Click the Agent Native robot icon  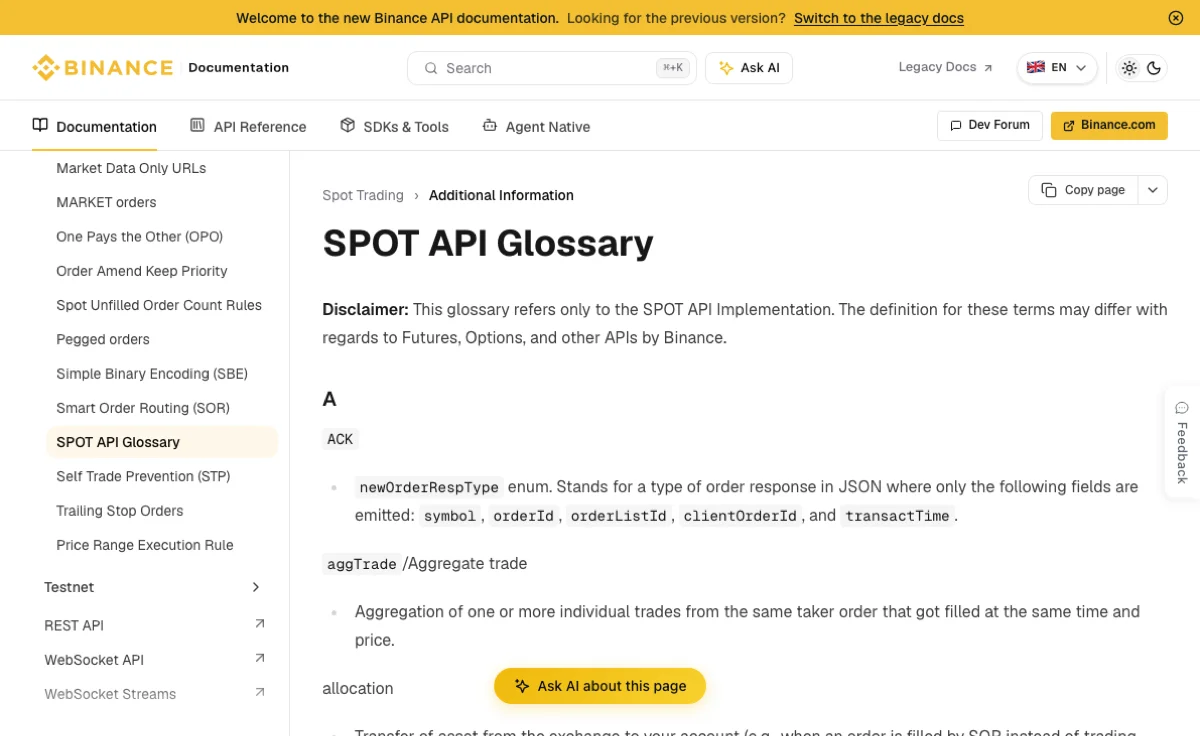coord(489,125)
